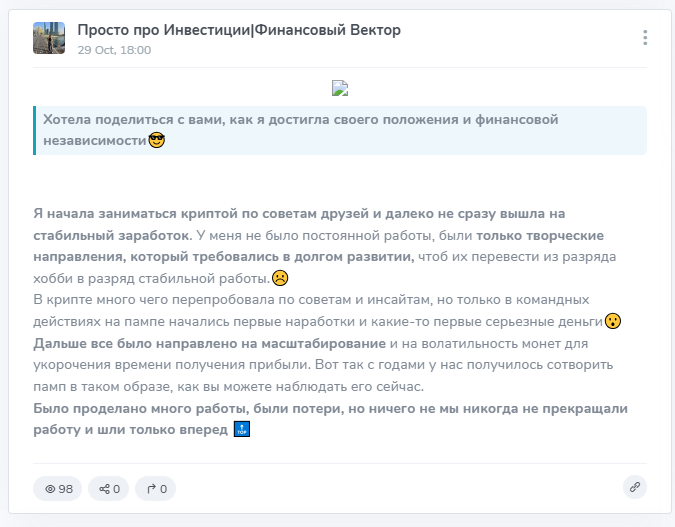The height and width of the screenshot is (527, 675).
Task: Click the bold text стабильный заработок
Action: 111,236
